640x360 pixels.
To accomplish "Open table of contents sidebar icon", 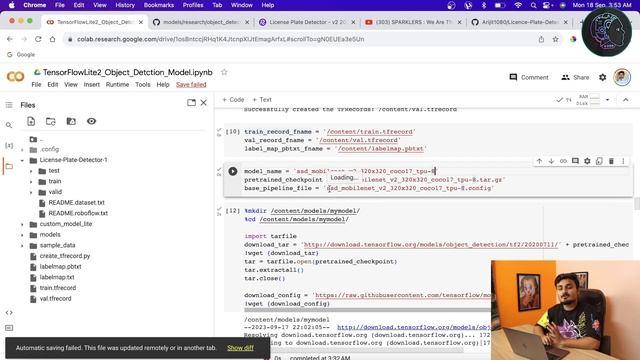I will point(9,105).
